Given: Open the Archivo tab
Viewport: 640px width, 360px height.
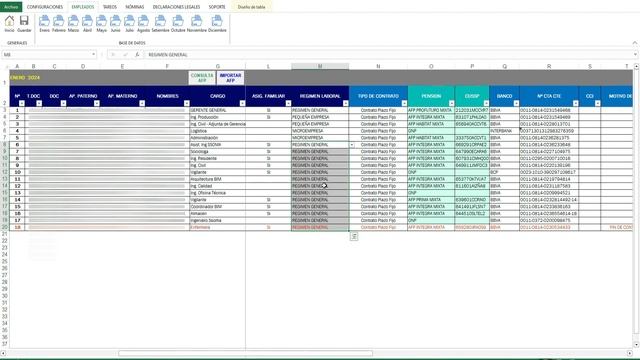Looking at the screenshot, I should click(11, 7).
